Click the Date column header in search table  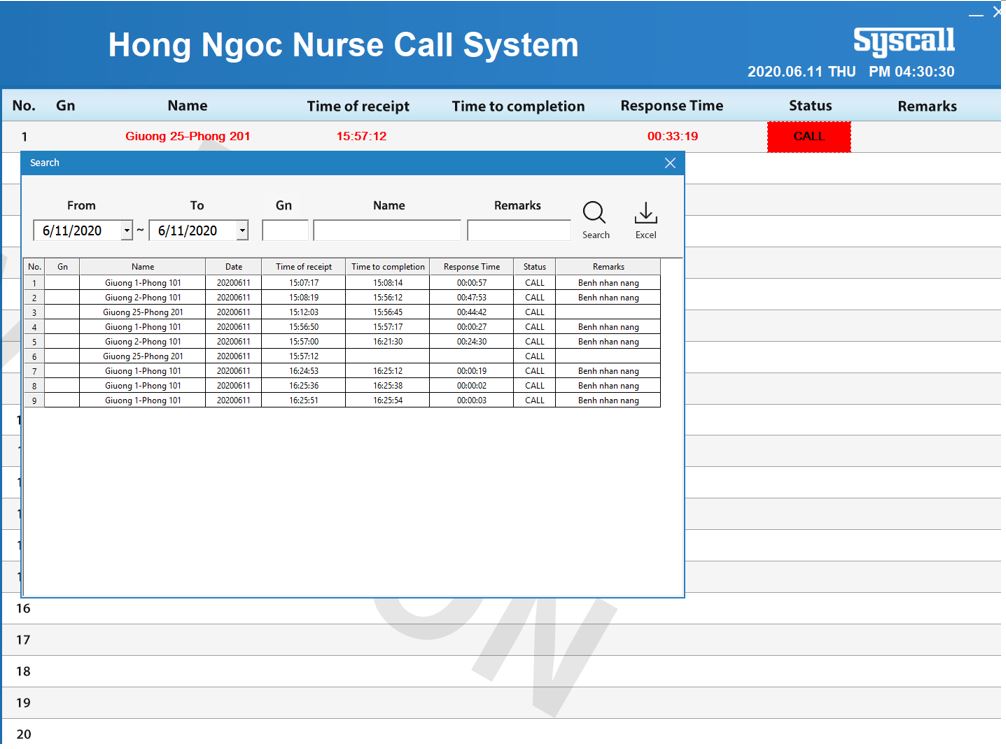[x=233, y=267]
